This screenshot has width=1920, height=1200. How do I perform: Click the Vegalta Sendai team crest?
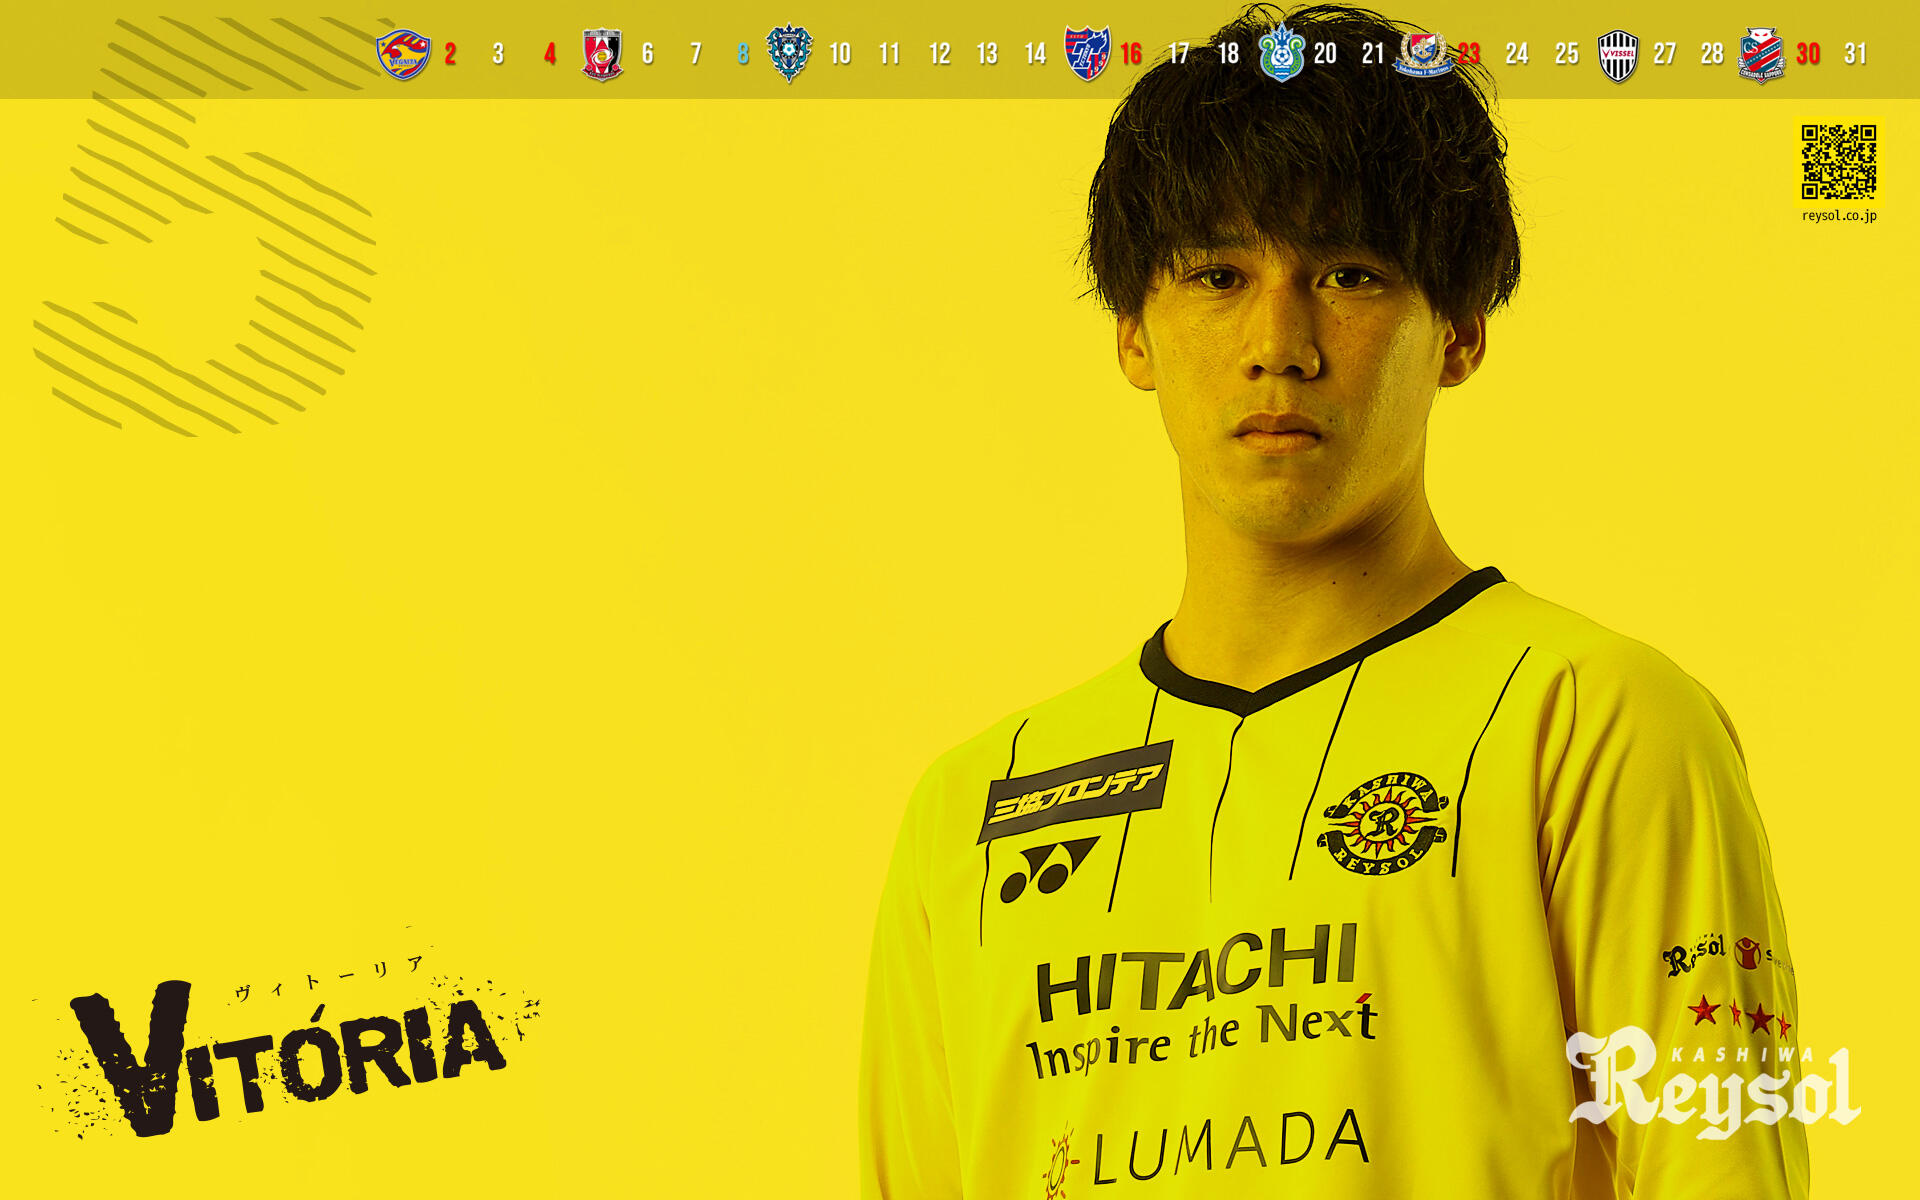click(403, 54)
